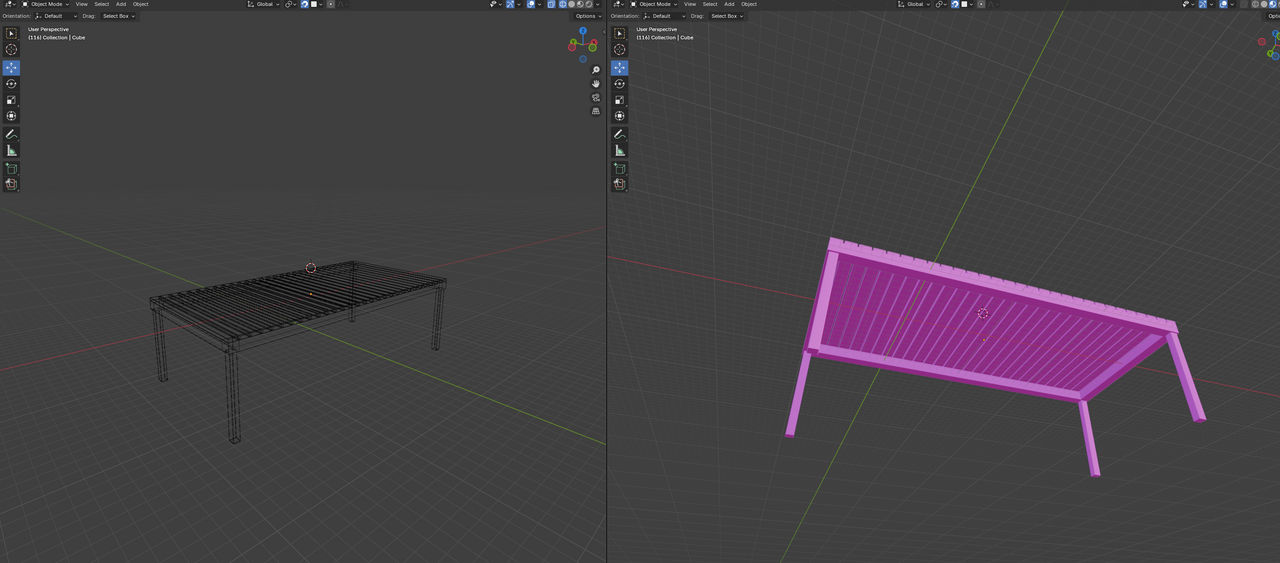Screen dimensions: 1280x563
Task: Click the Options button in left viewport
Action: [x=587, y=16]
